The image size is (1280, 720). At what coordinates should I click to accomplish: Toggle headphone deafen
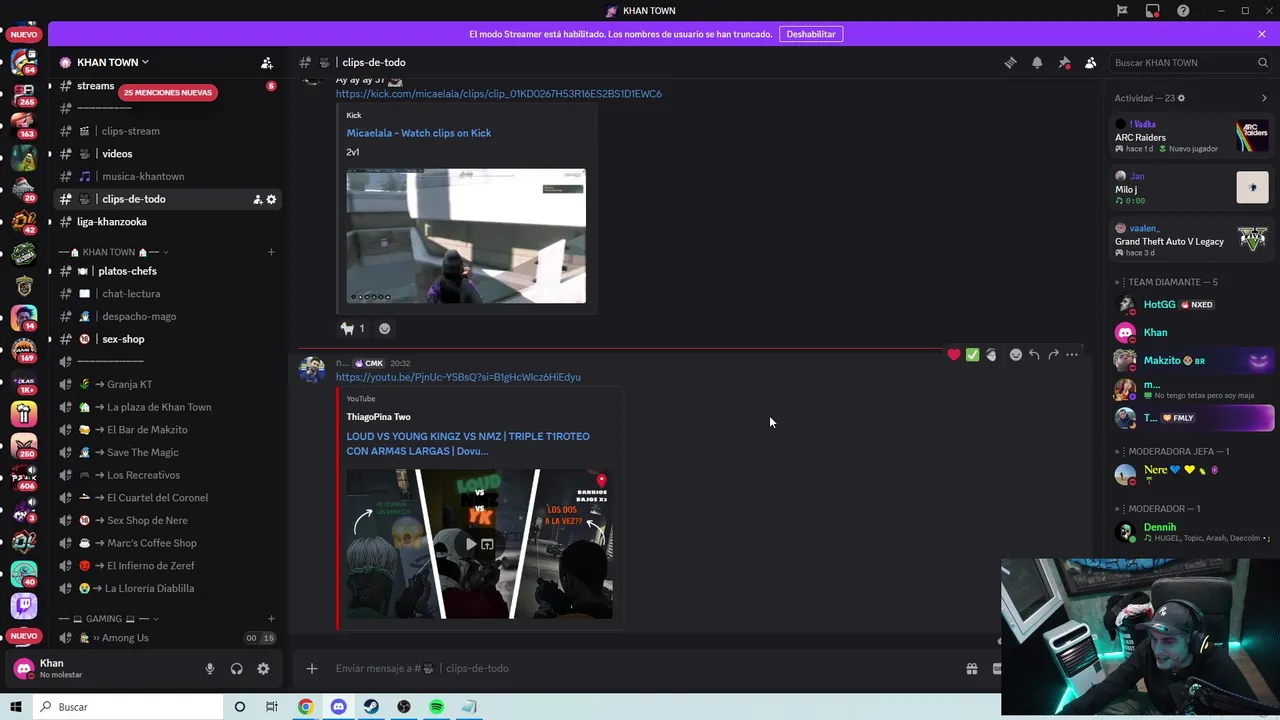(x=236, y=669)
